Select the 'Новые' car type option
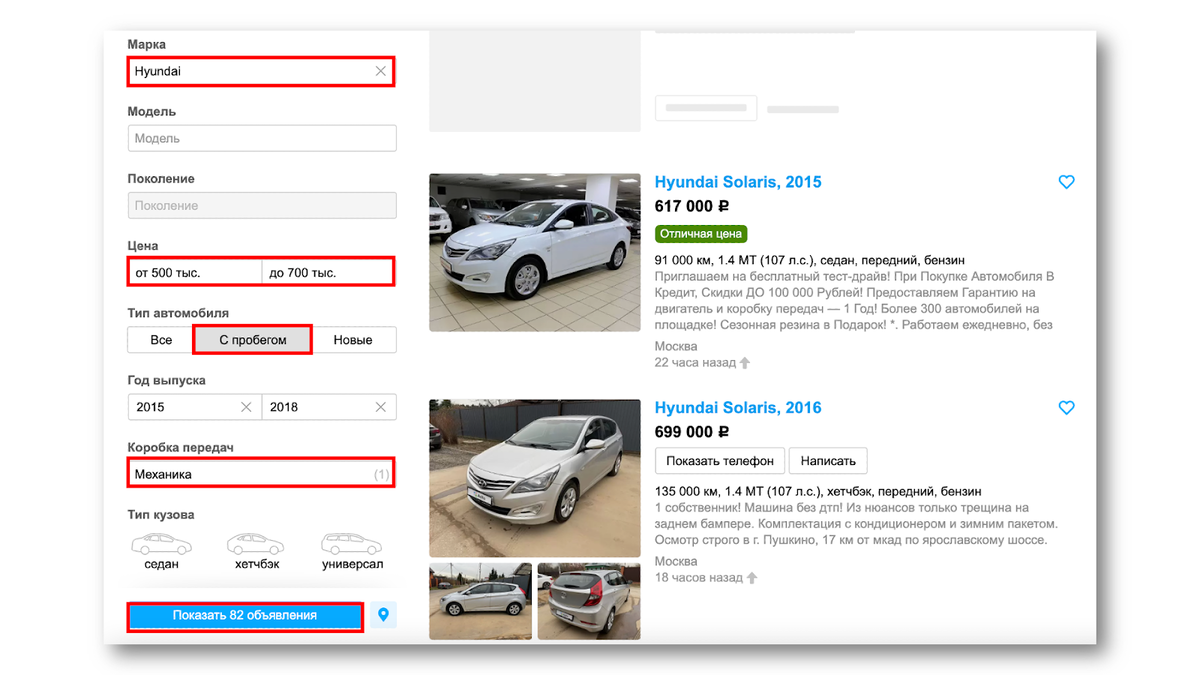This screenshot has width=1200, height=675. click(353, 340)
